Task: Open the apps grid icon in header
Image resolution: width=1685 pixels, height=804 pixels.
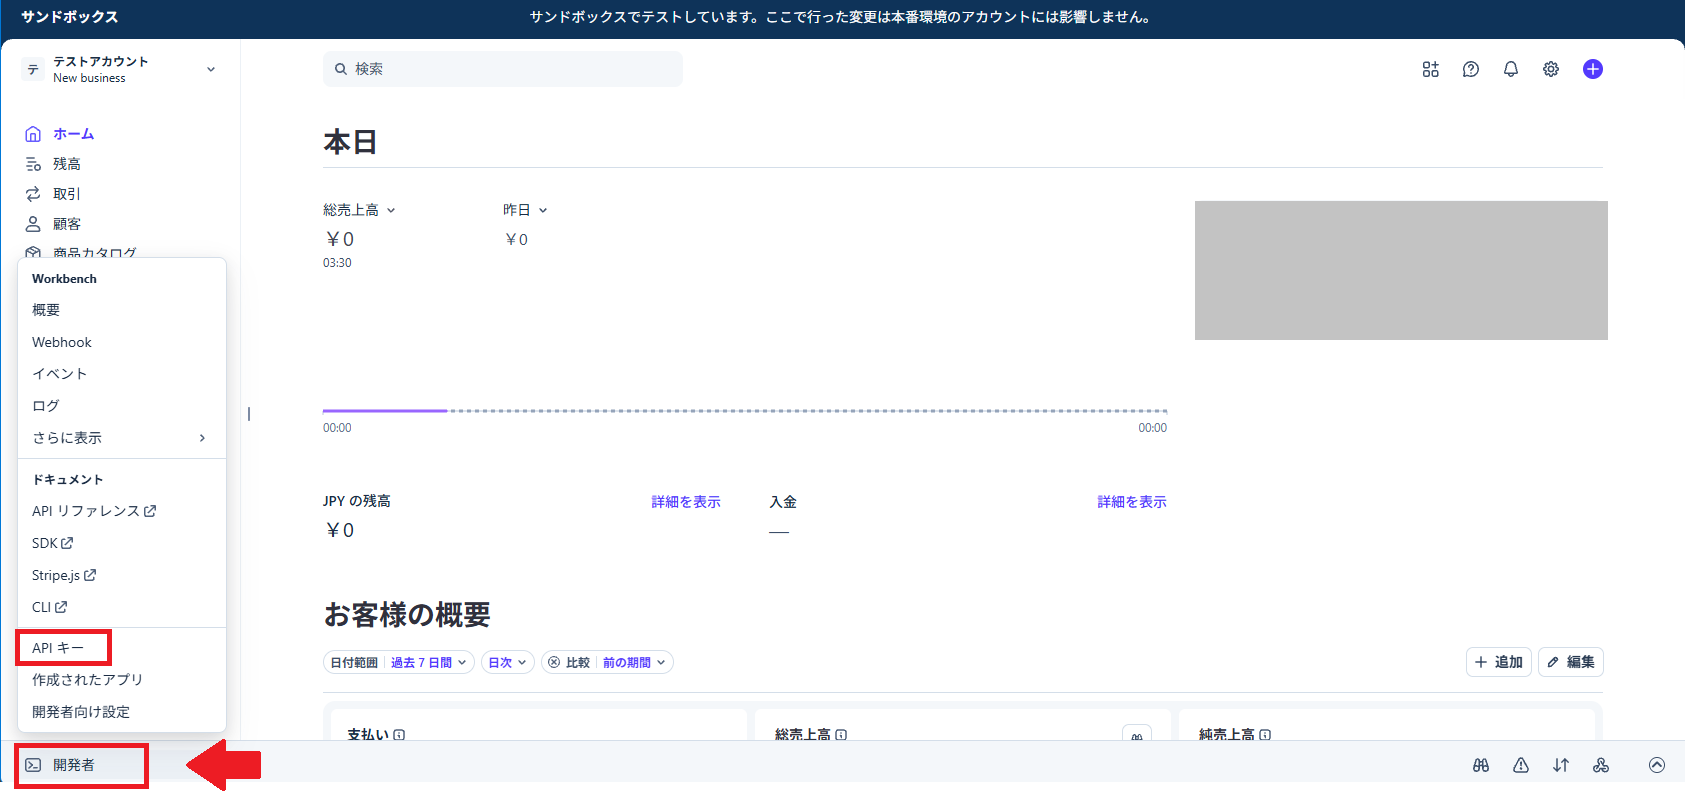Action: tap(1431, 69)
